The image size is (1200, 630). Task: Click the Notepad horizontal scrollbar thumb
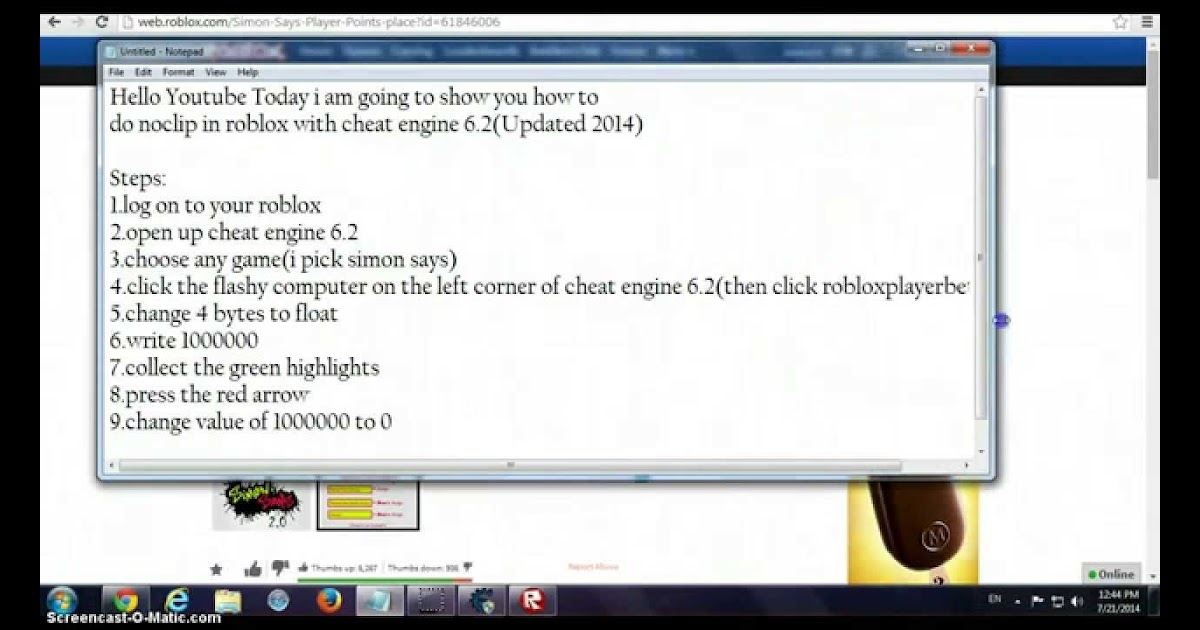(x=510, y=465)
